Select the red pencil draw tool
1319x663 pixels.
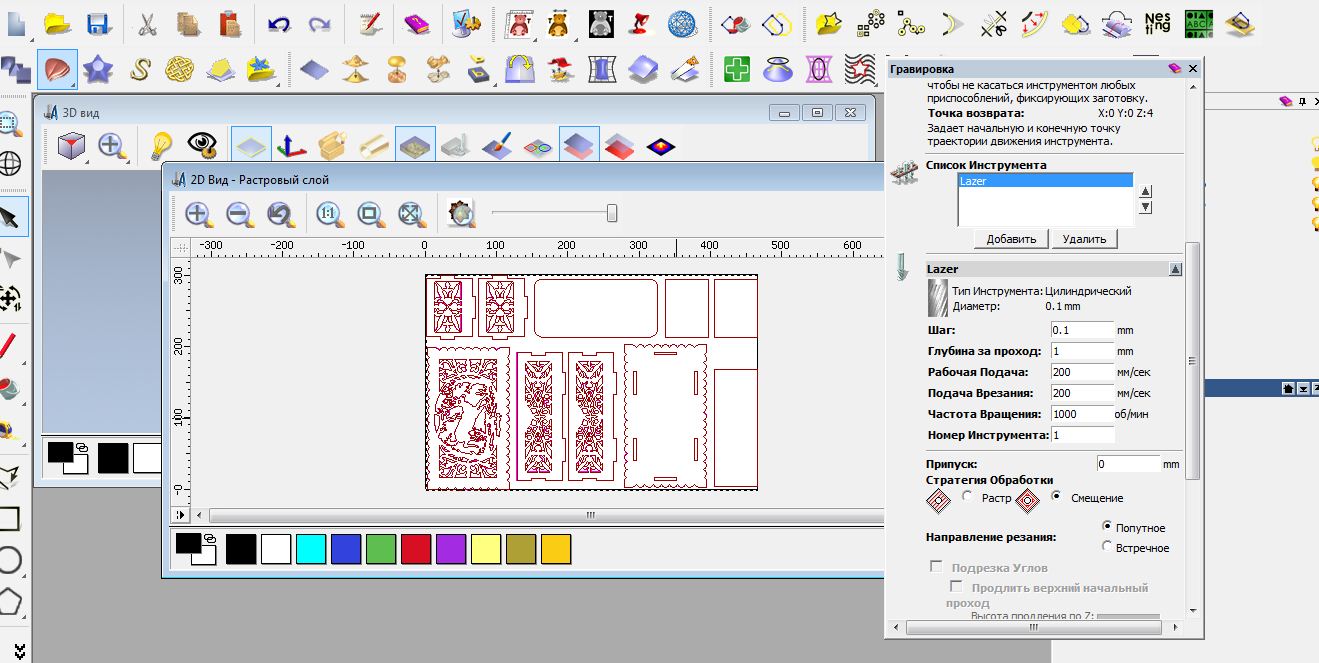click(x=8, y=347)
